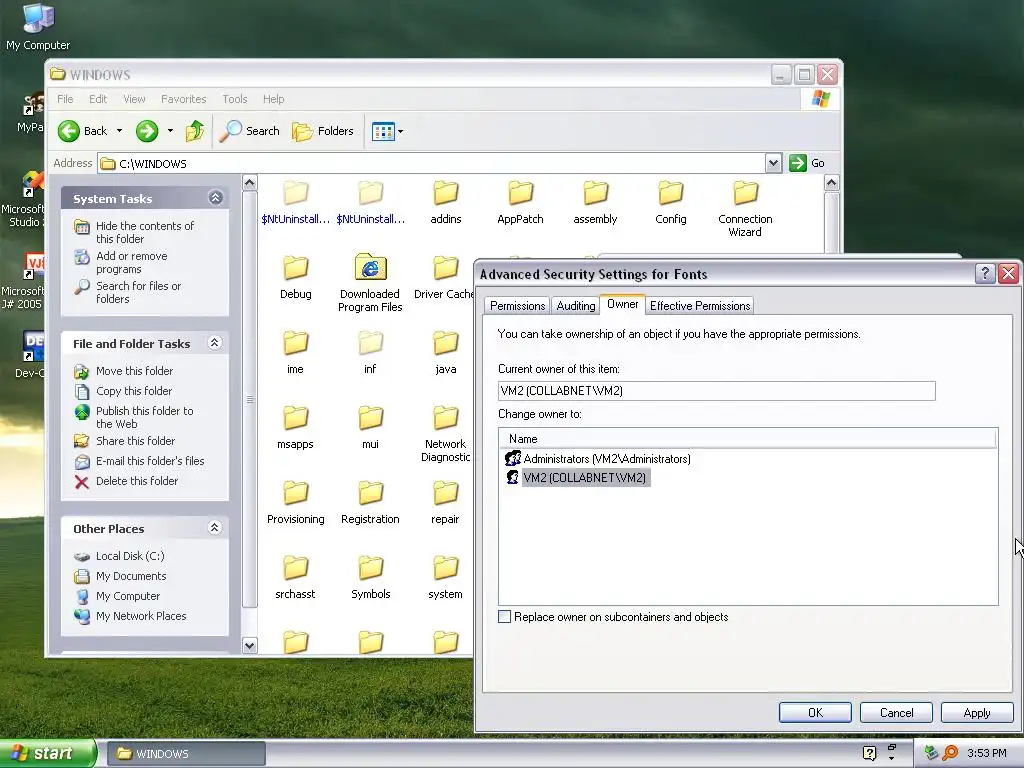Click the Name column header
1024x768 pixels.
[748, 439]
